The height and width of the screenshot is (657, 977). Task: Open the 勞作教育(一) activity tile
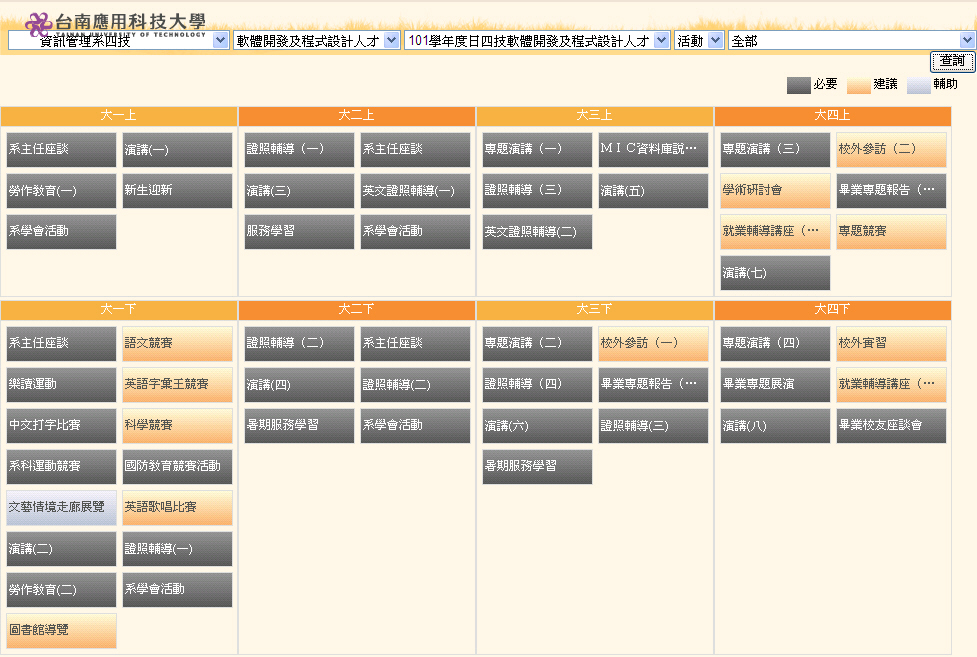[61, 191]
